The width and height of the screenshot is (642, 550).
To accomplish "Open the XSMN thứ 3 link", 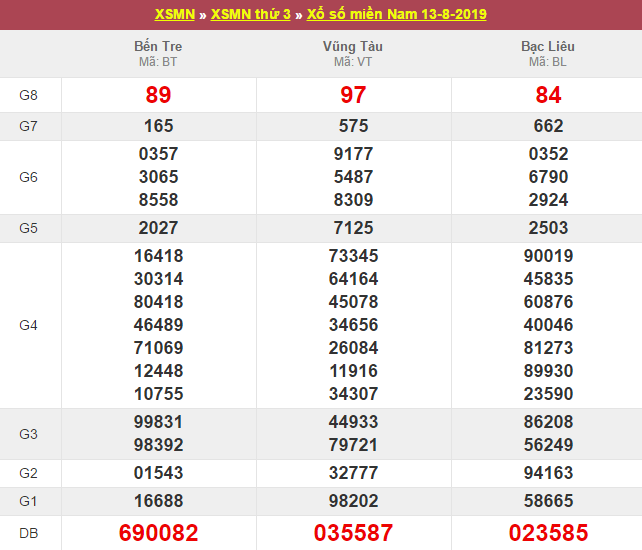I will pyautogui.click(x=251, y=14).
